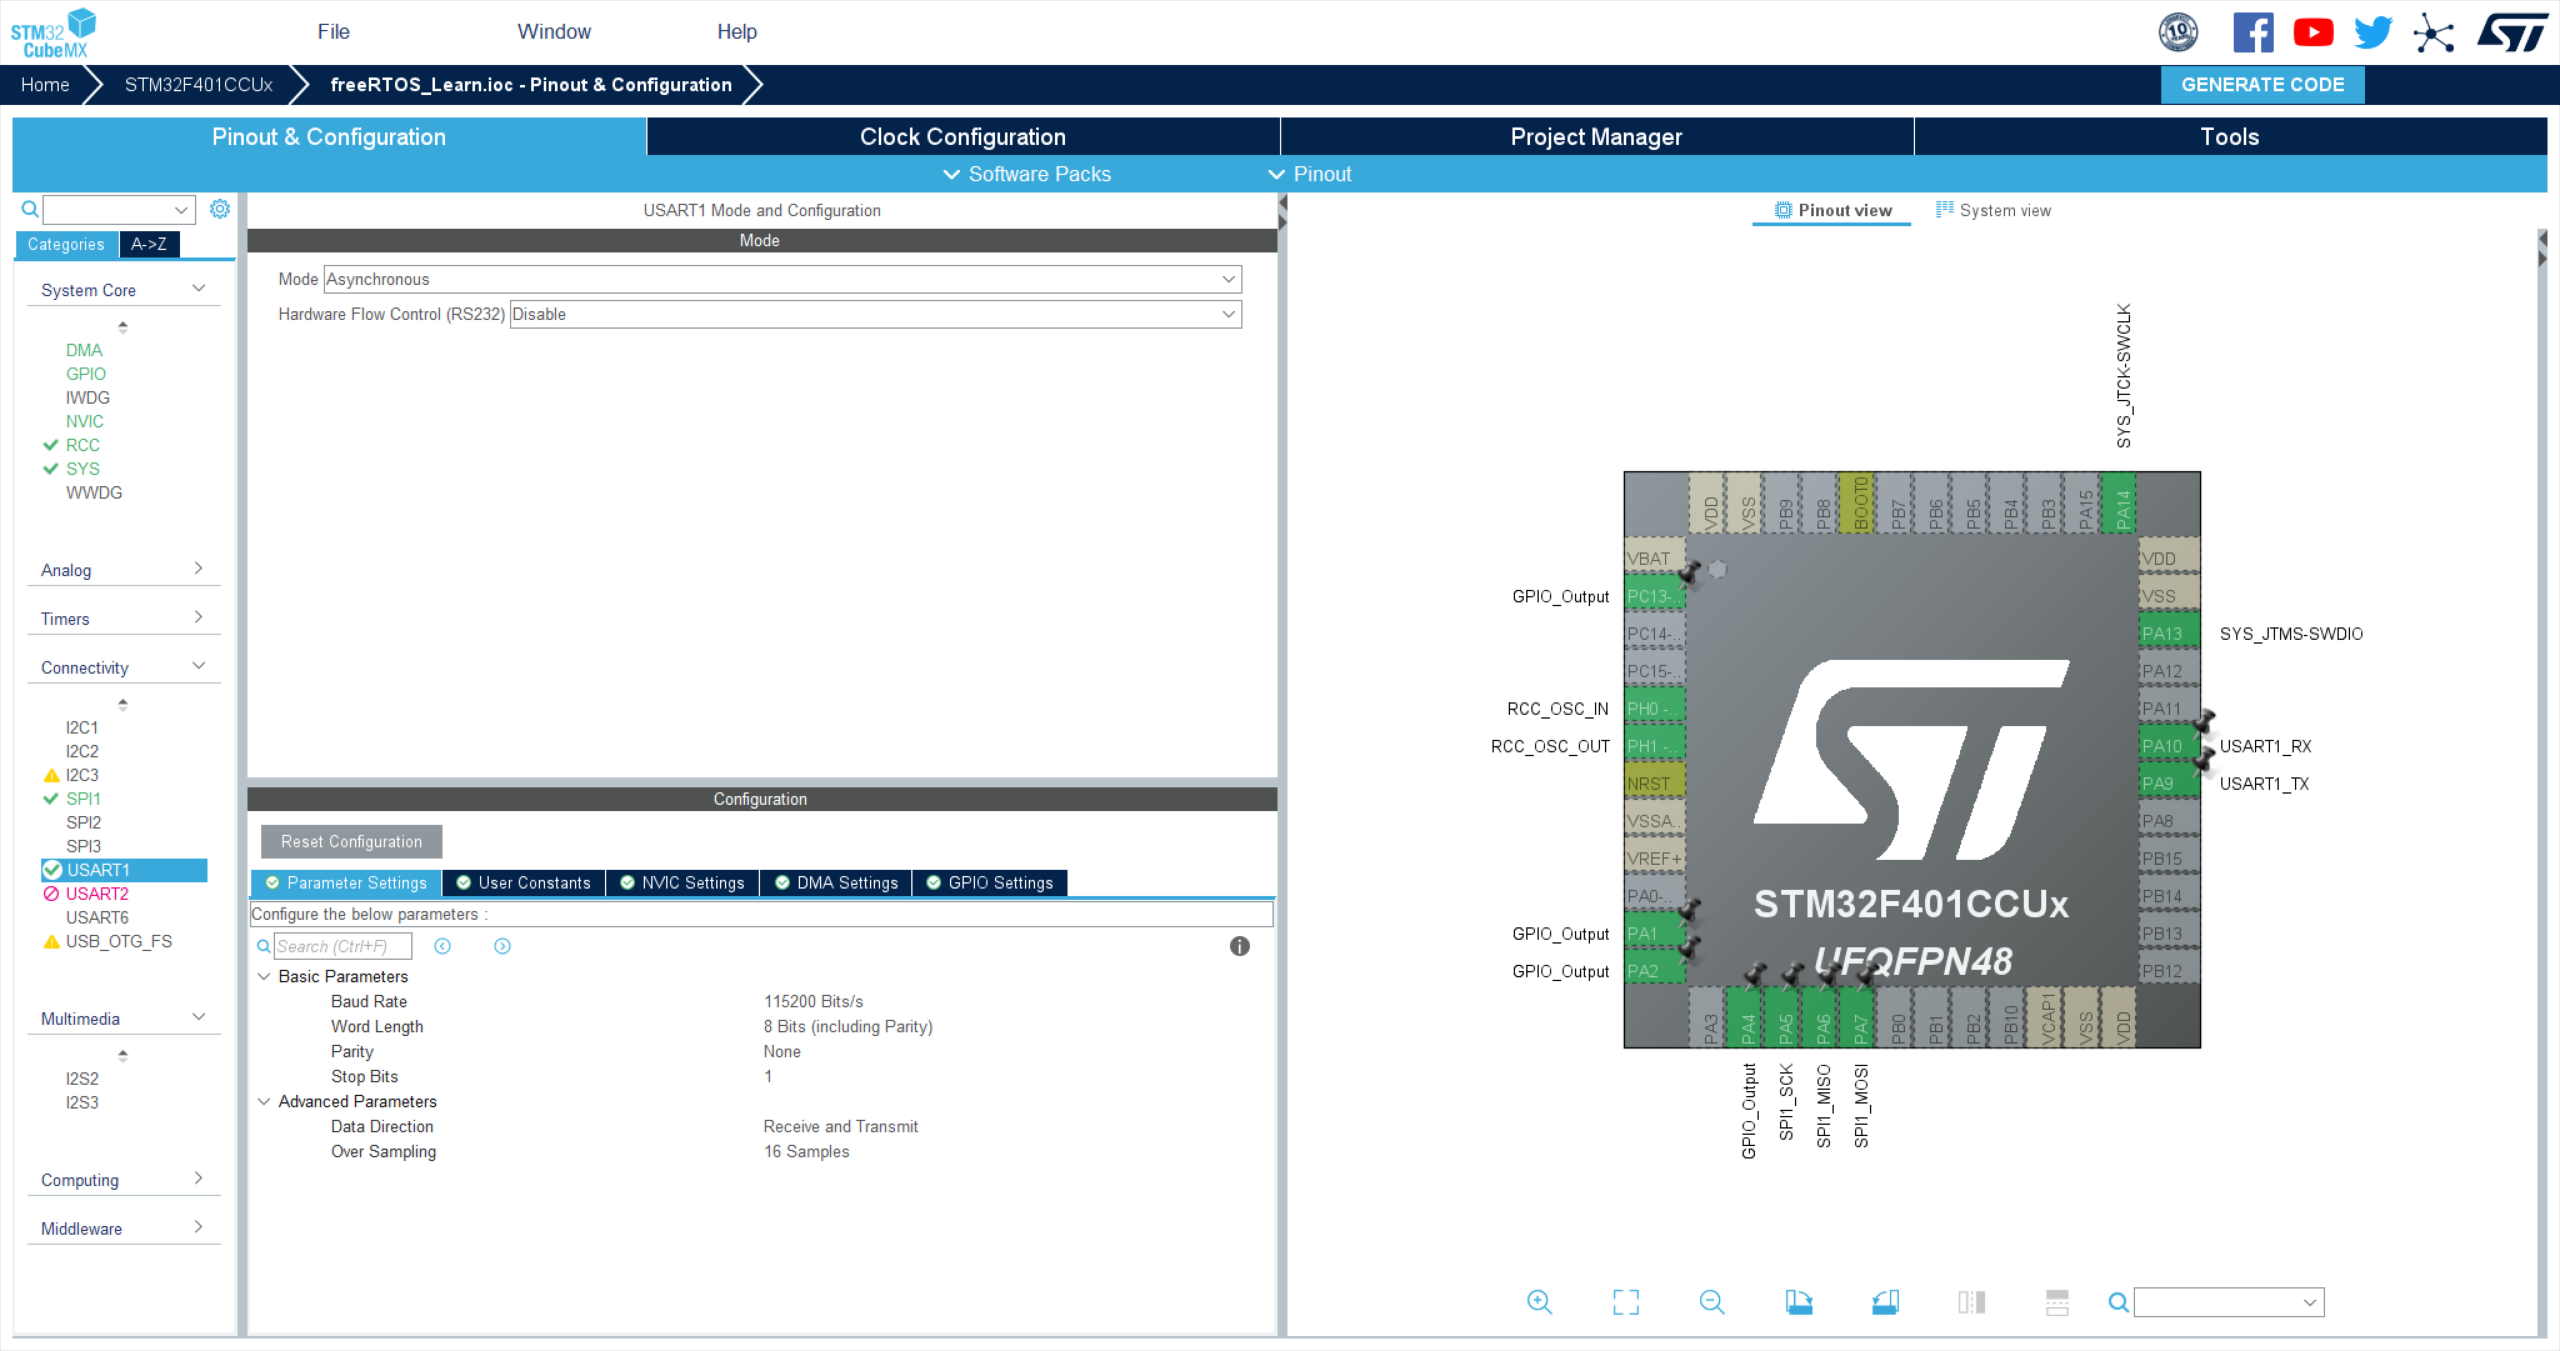The image size is (2560, 1351).
Task: Switch to the Tools tab
Action: (2230, 137)
